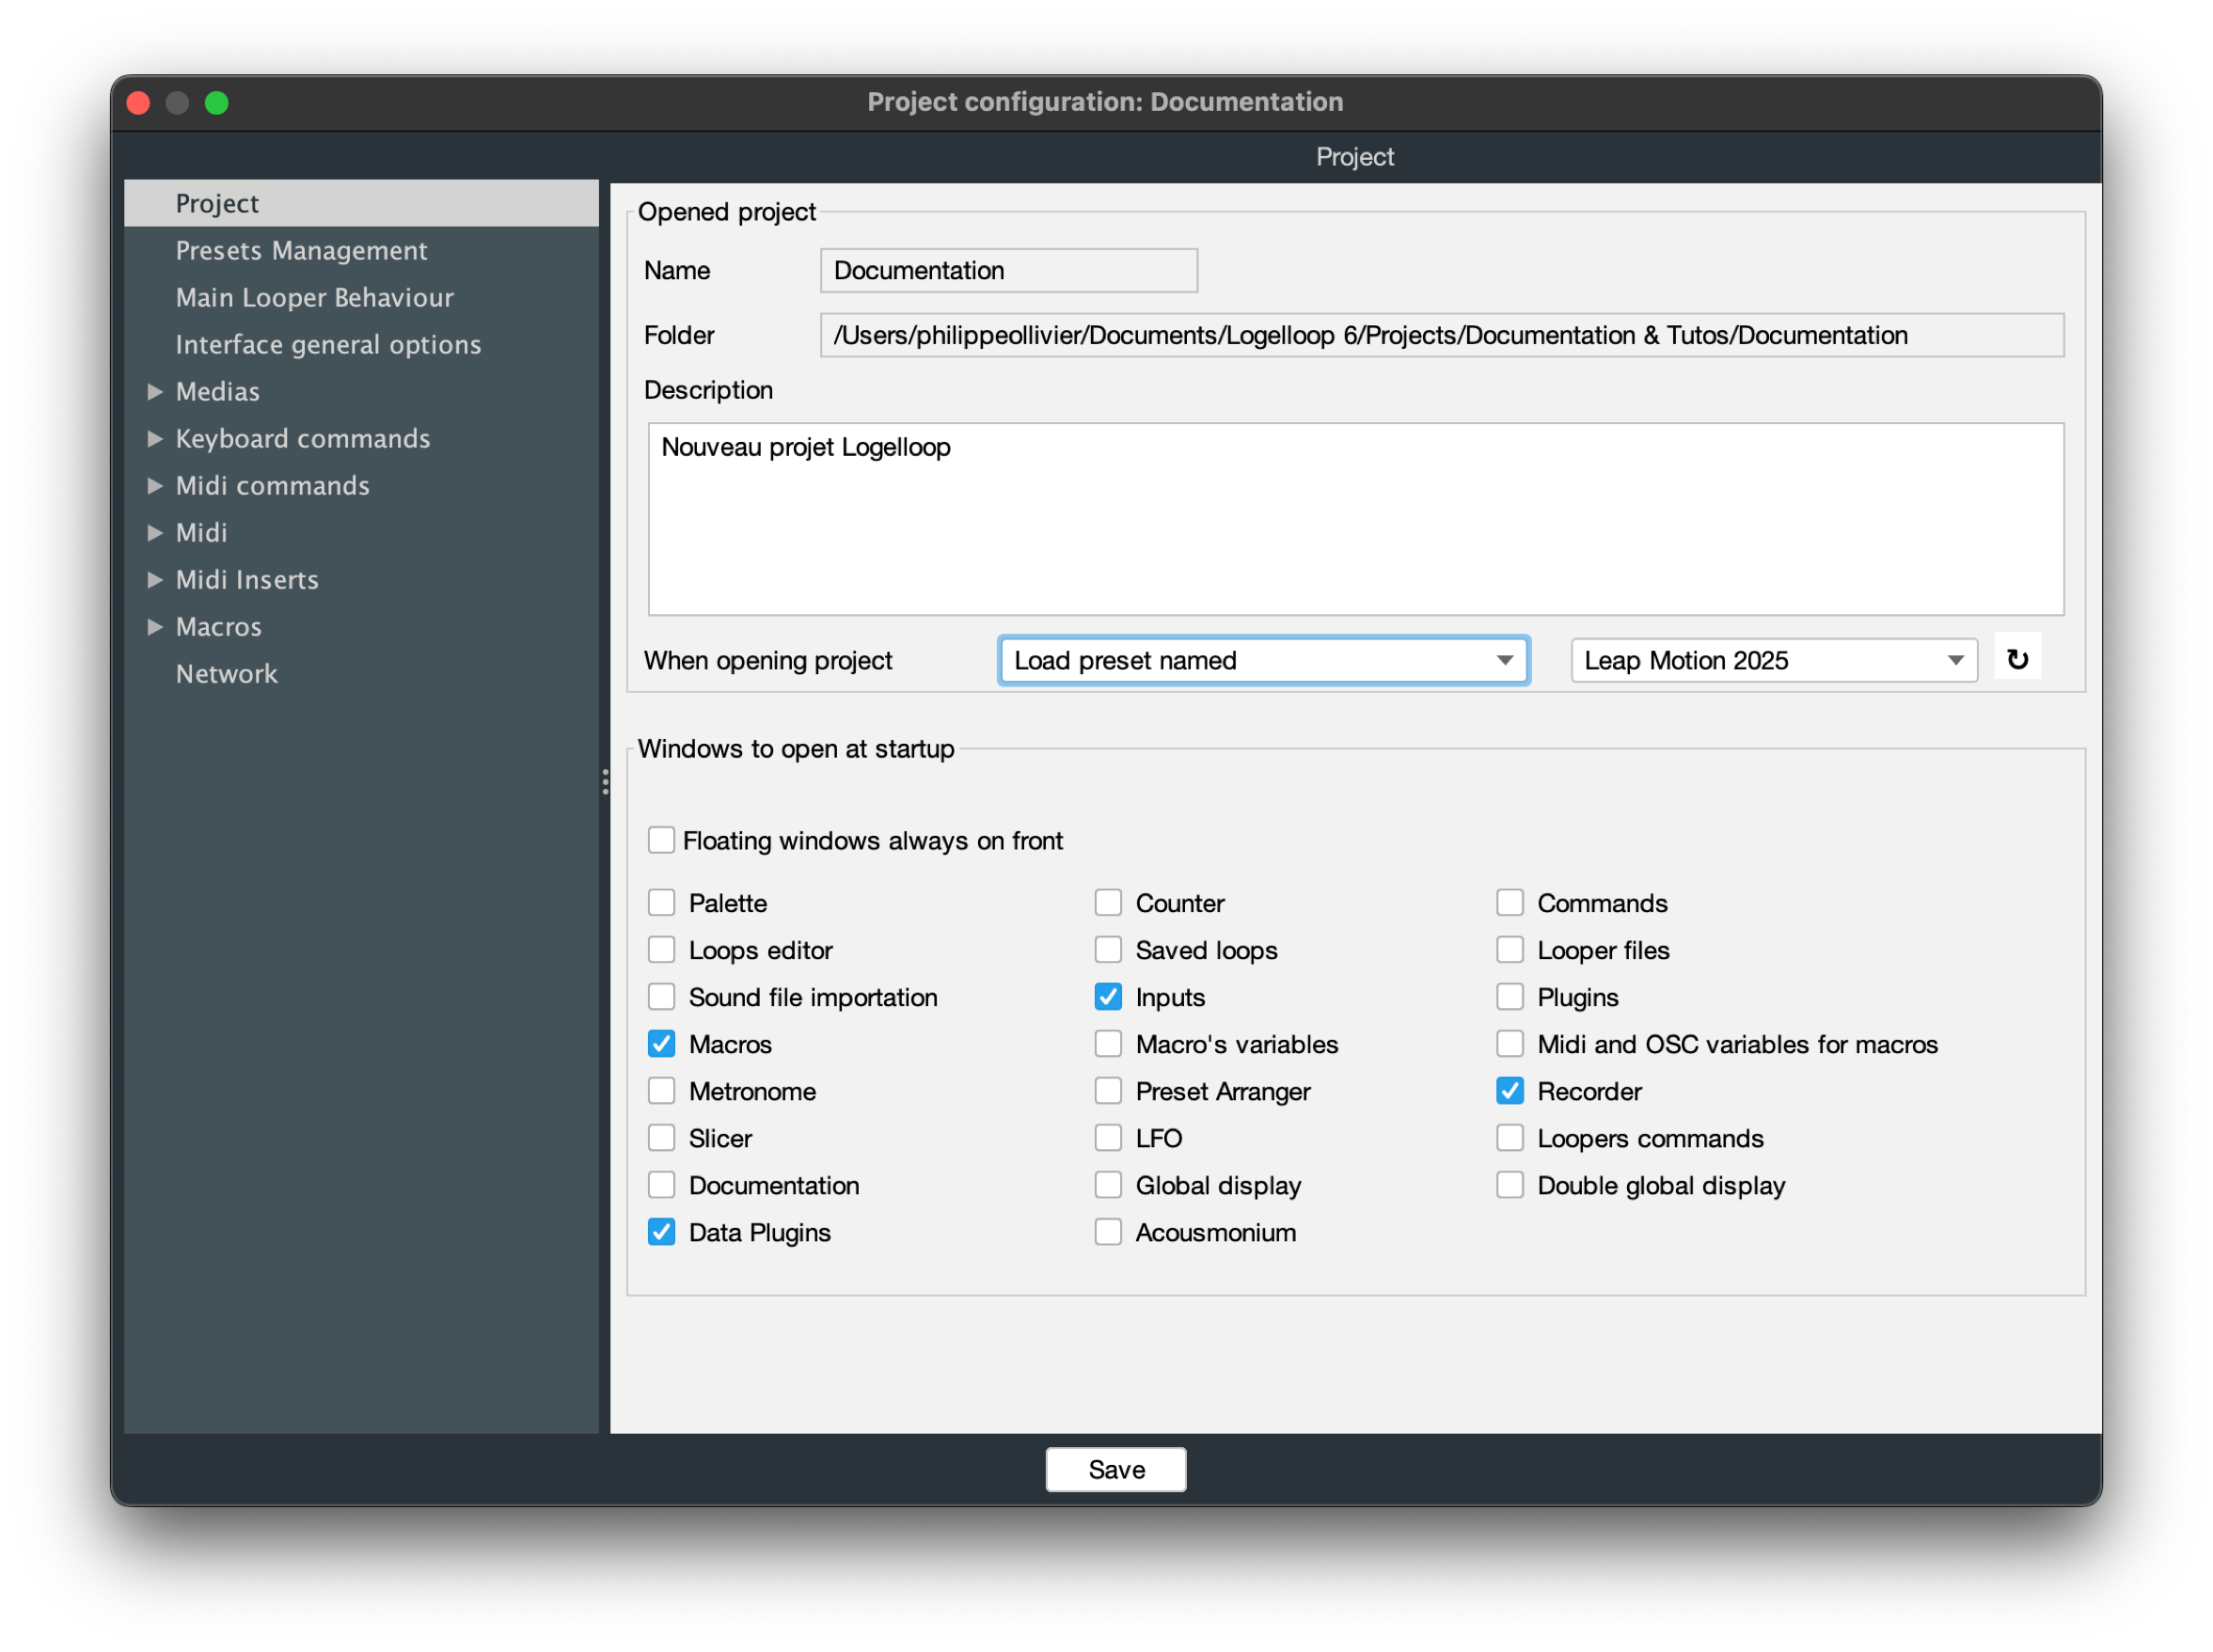
Task: Click inside the Description text area
Action: click(x=1355, y=518)
